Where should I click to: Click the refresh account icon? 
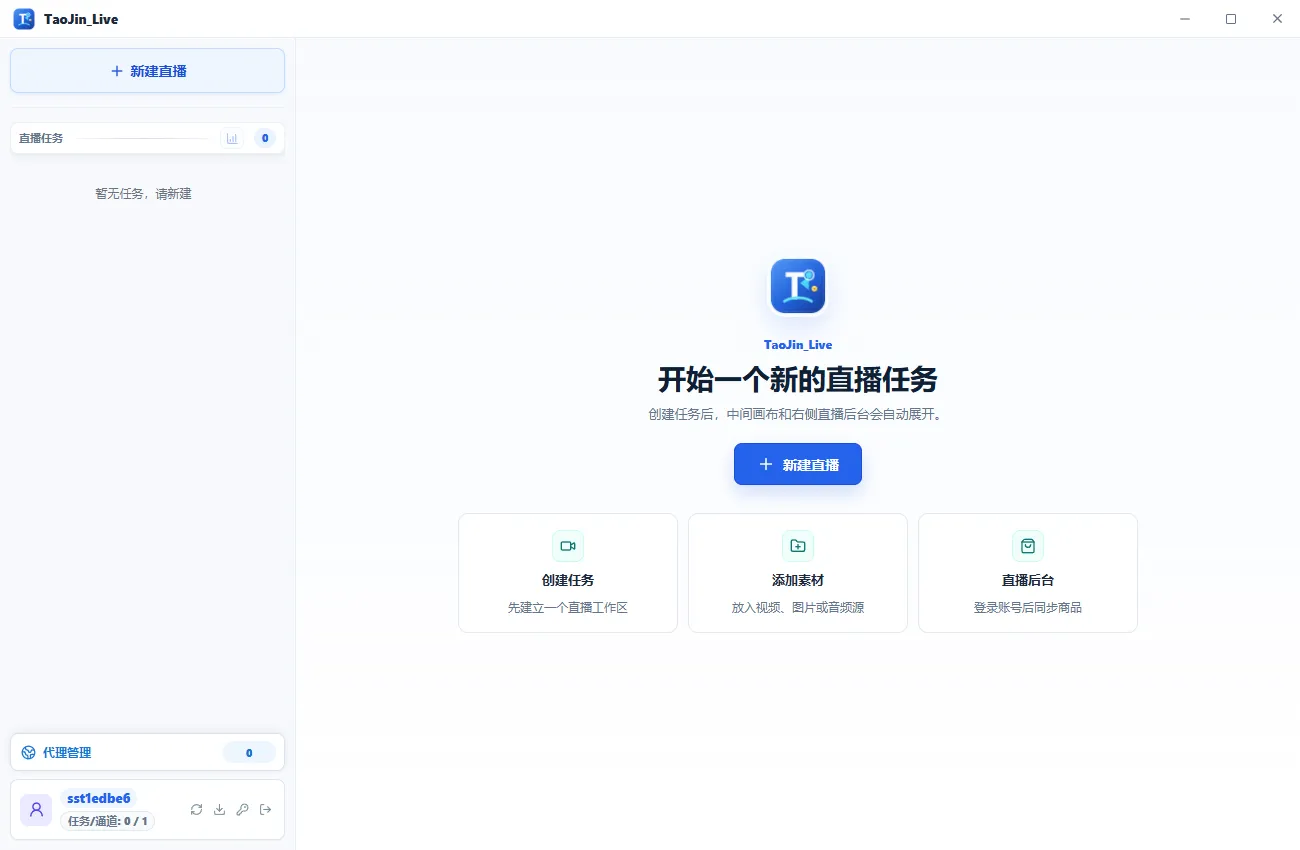(196, 809)
